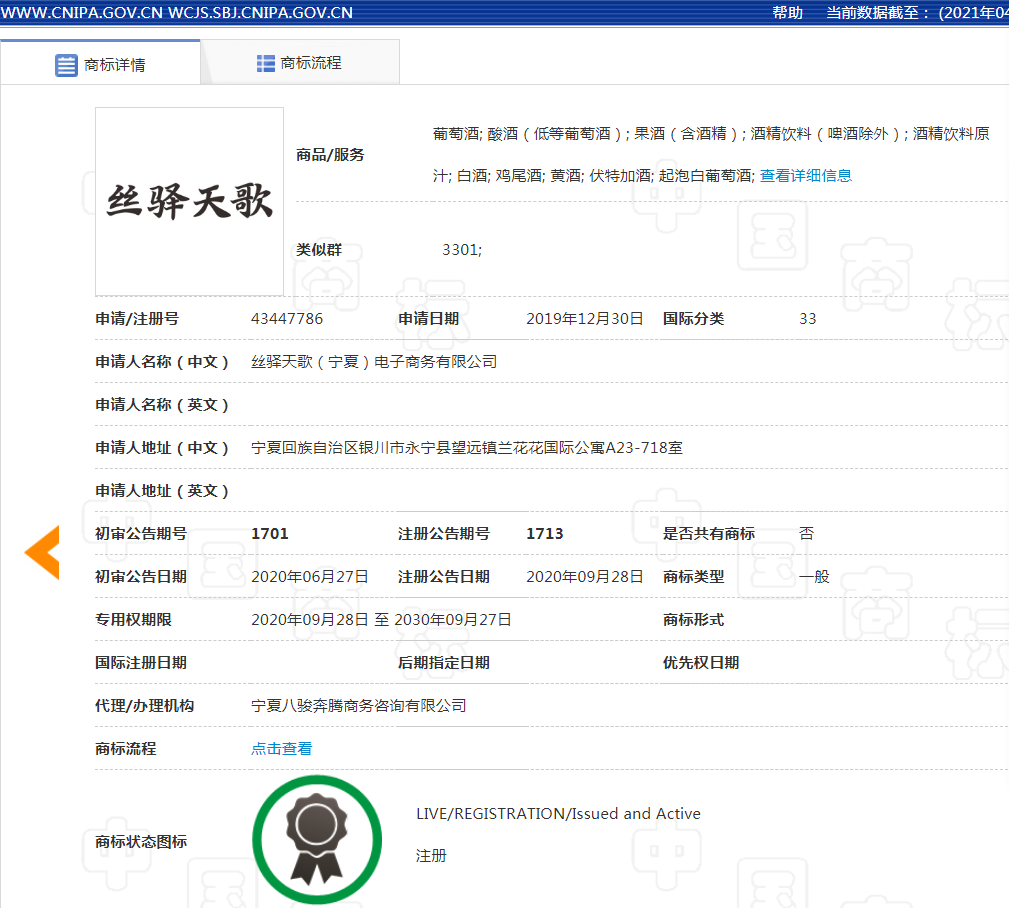Click the 商标流程 row label
This screenshot has width=1009, height=908.
click(125, 748)
